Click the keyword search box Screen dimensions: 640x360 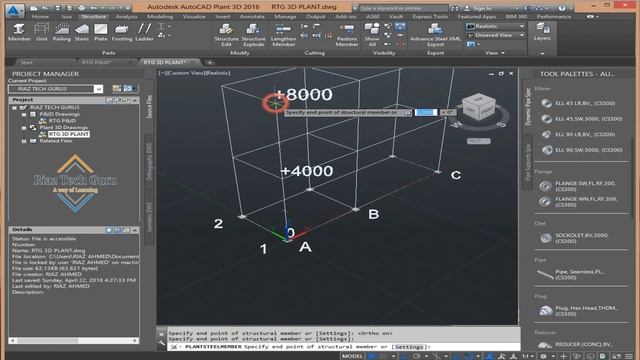click(x=403, y=8)
